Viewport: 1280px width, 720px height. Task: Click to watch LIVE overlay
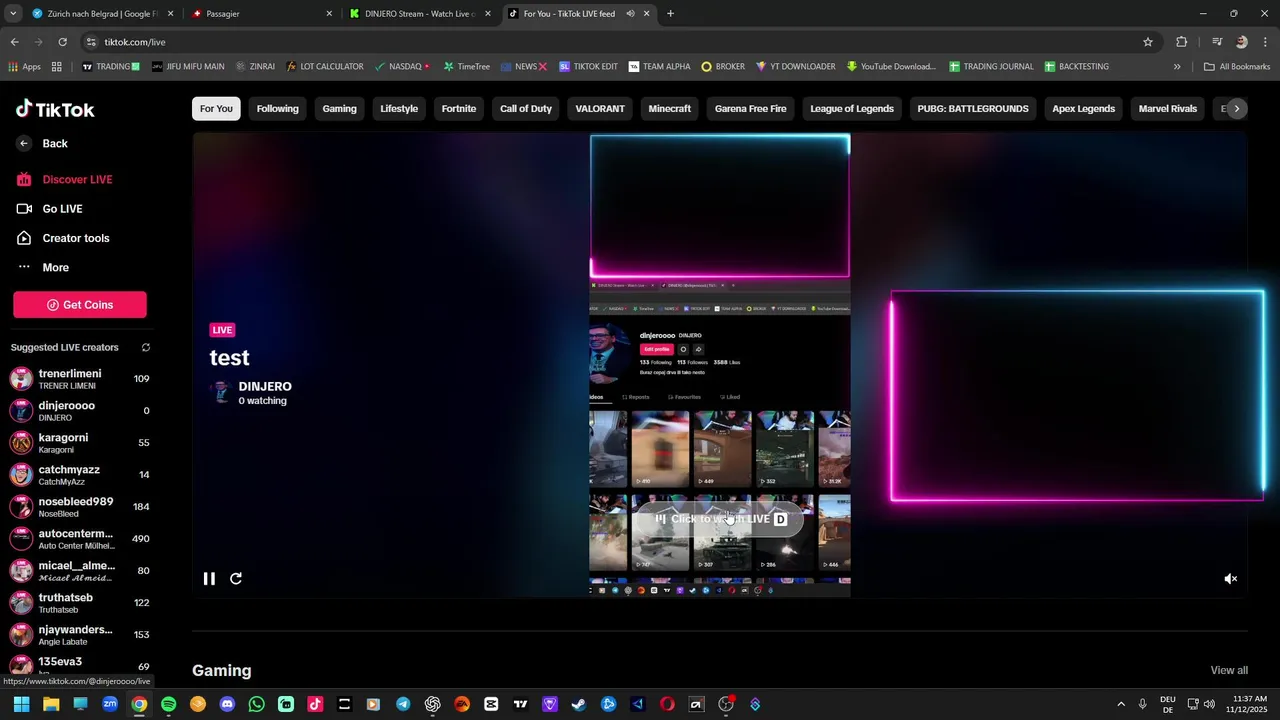[720, 519]
